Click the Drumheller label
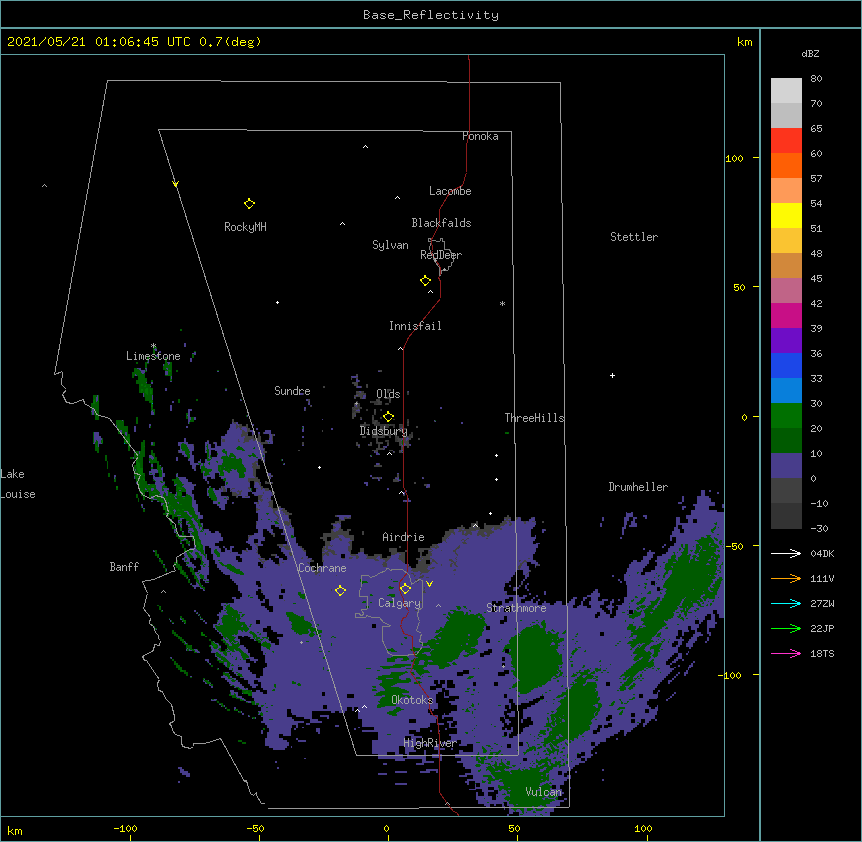Screen dimensions: 862x842 click(x=638, y=487)
